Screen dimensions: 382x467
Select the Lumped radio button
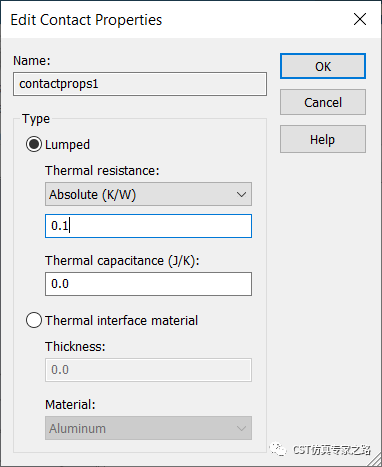(x=34, y=144)
